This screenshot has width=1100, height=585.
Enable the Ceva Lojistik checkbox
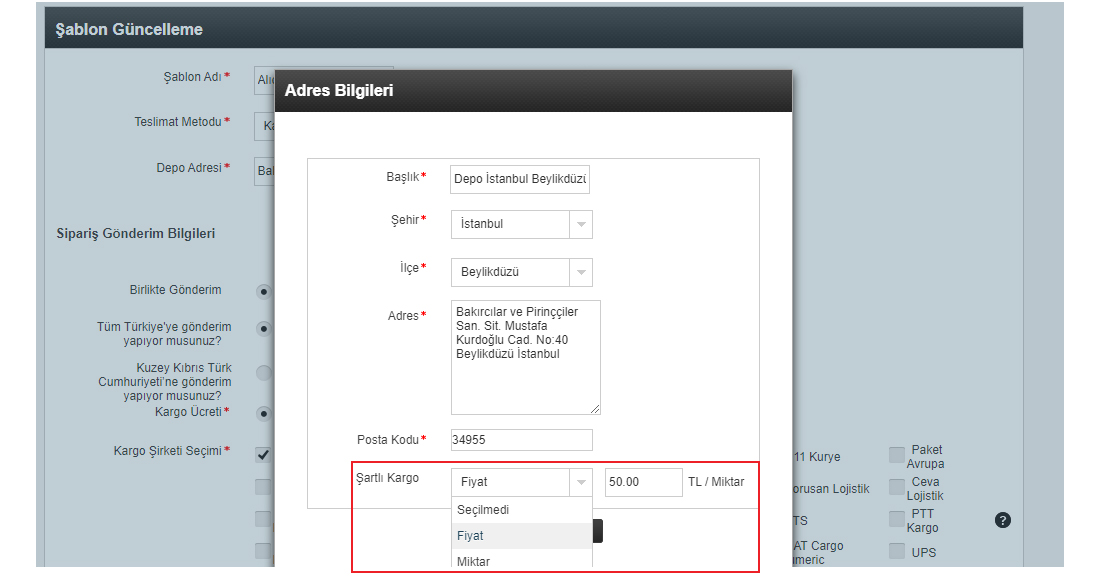pos(896,488)
